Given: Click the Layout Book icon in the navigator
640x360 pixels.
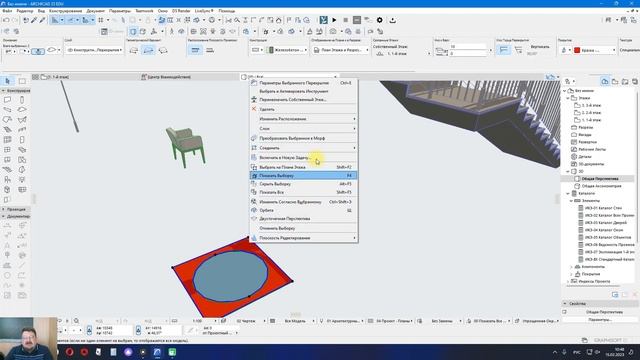Looking at the screenshot, I should pos(625,81).
